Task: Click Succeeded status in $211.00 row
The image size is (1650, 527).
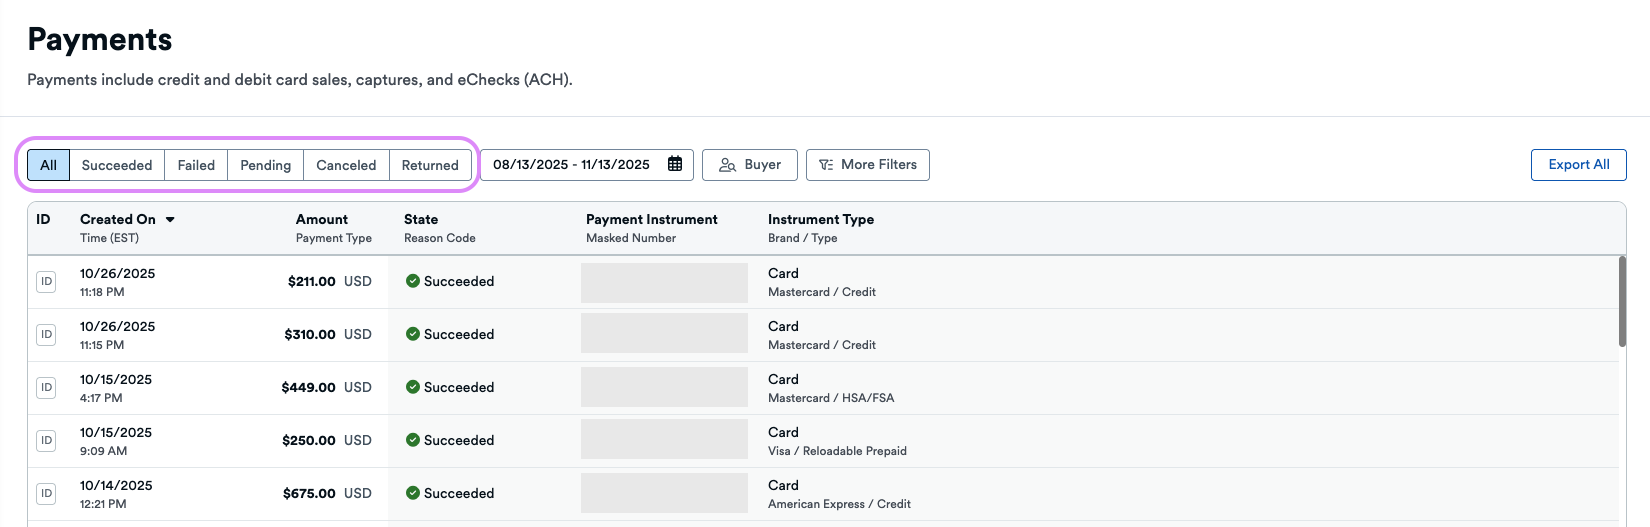Action: [450, 282]
